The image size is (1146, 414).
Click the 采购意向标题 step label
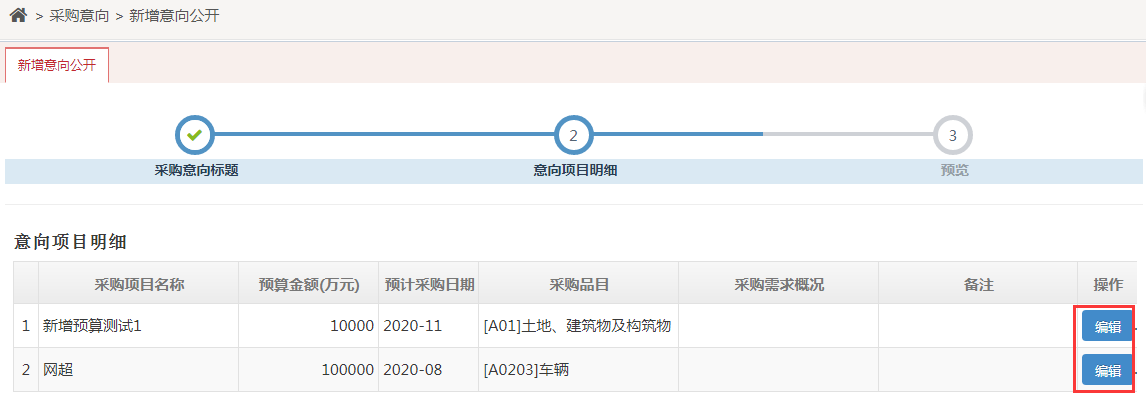[x=196, y=170]
